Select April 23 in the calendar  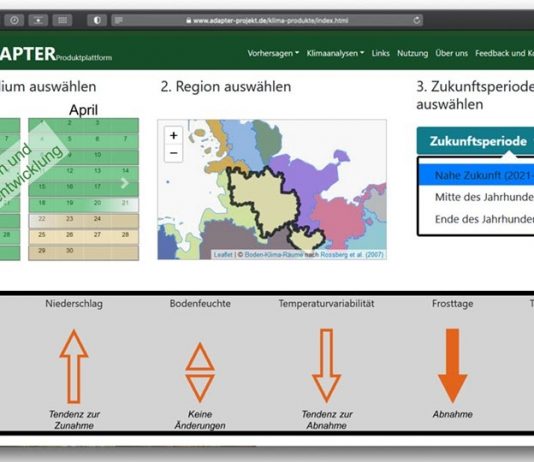pos(69,219)
